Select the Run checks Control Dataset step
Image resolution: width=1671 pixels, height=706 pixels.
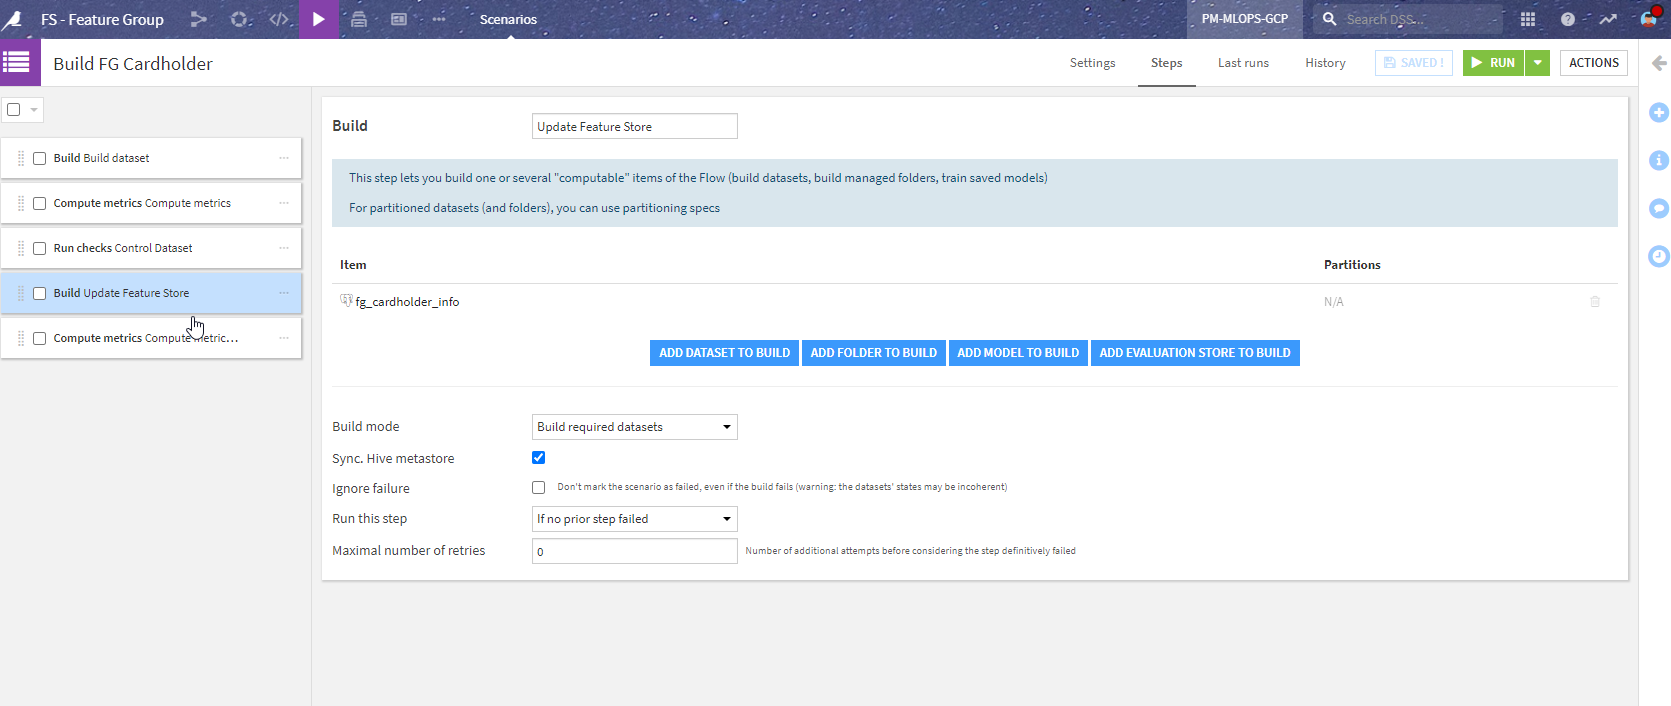coord(151,248)
